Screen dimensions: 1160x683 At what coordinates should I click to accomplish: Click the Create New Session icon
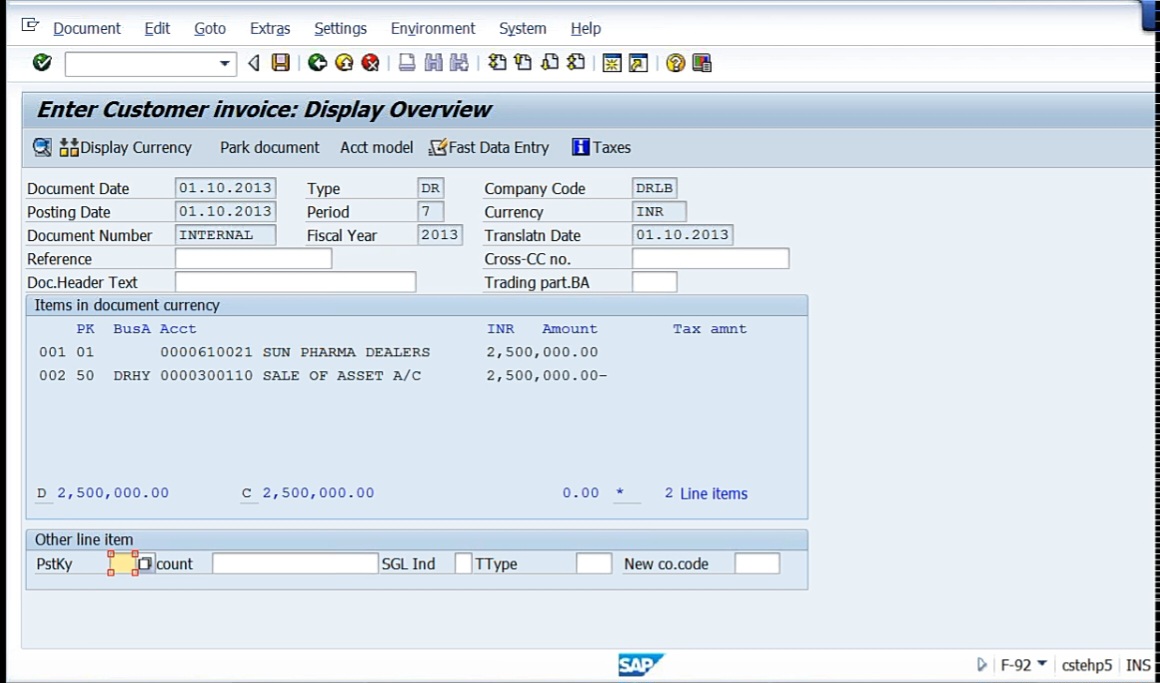[612, 63]
